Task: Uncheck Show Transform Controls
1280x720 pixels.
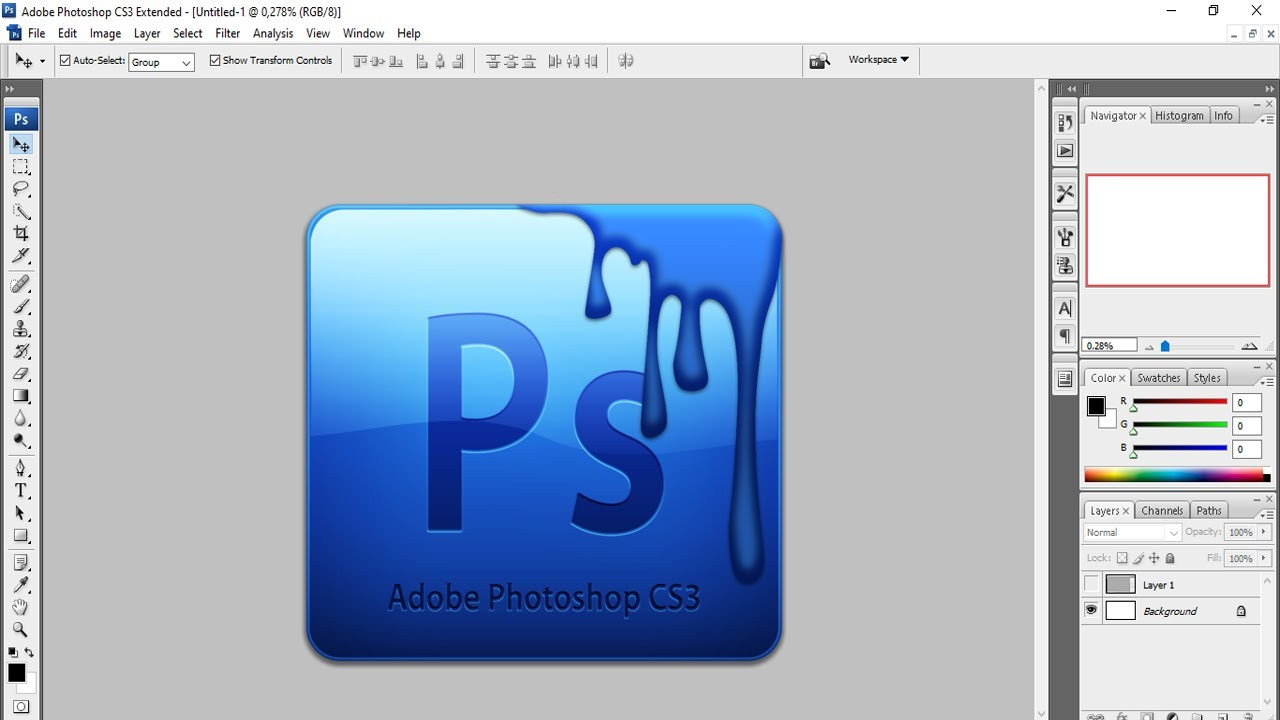Action: (x=215, y=60)
